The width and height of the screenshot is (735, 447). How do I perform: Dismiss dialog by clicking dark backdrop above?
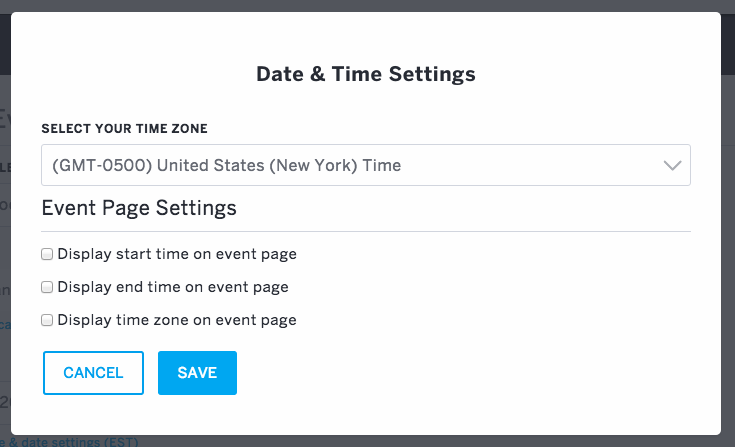click(x=368, y=6)
